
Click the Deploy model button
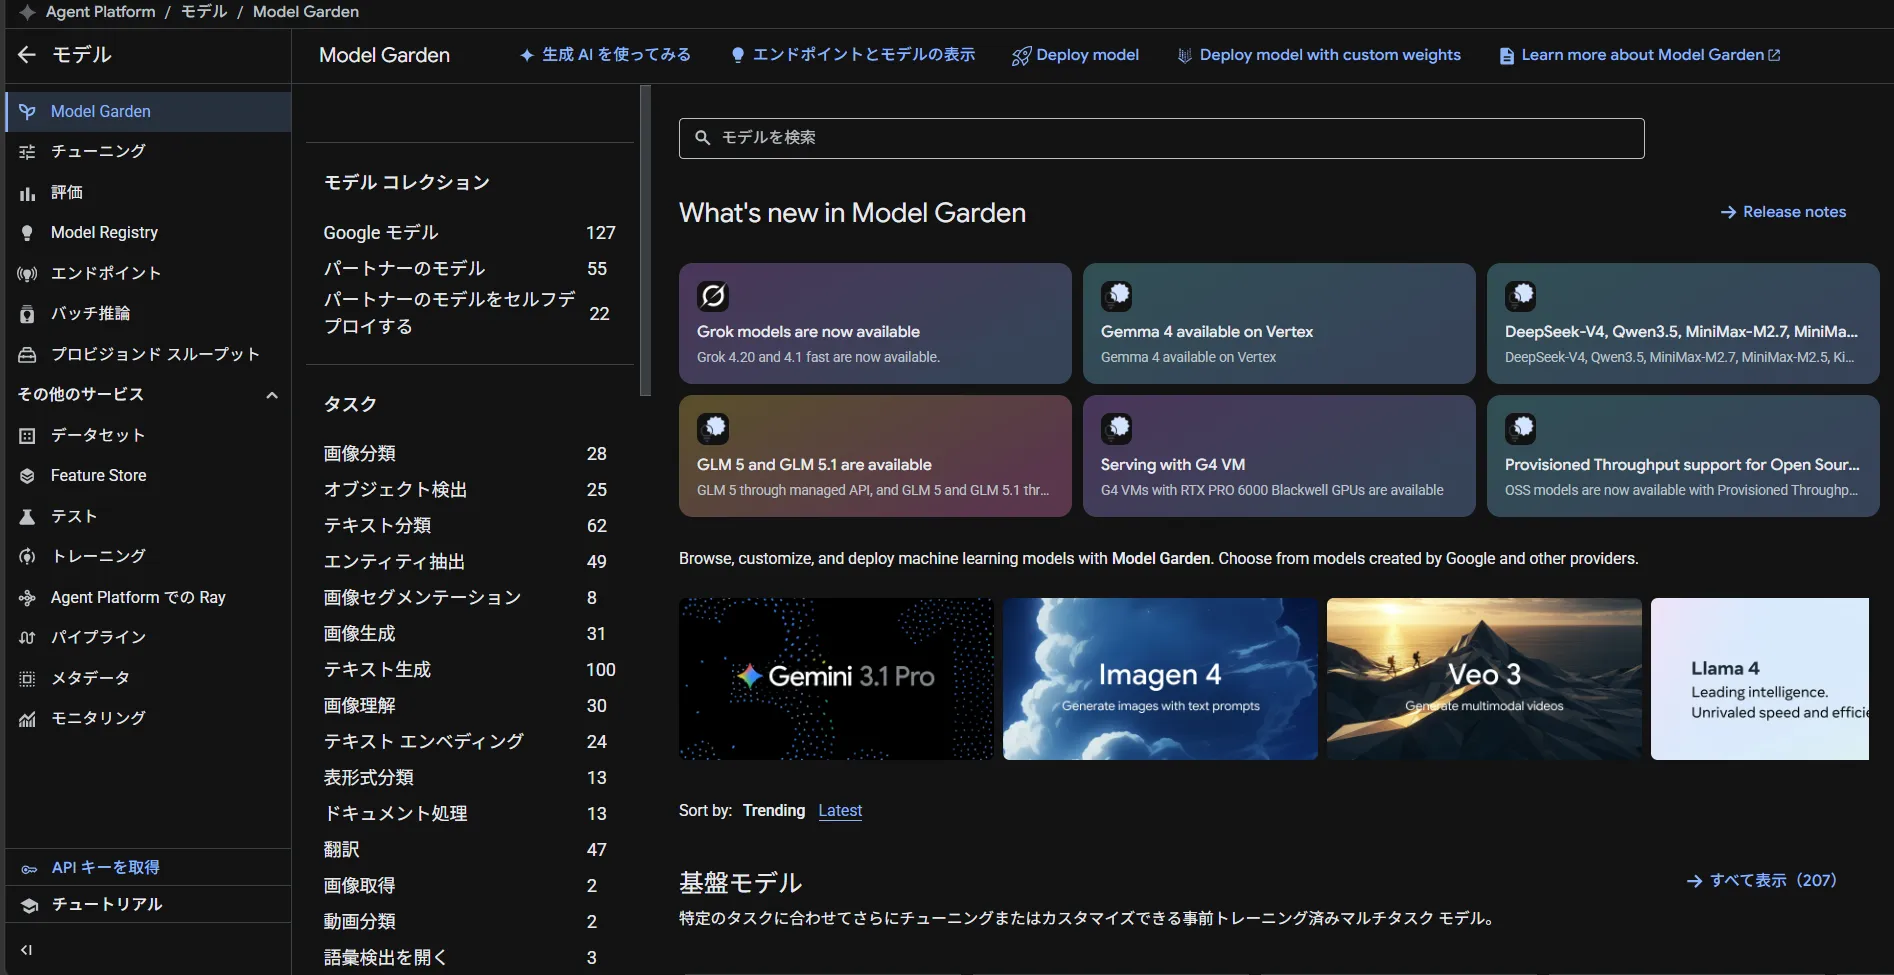pos(1075,55)
